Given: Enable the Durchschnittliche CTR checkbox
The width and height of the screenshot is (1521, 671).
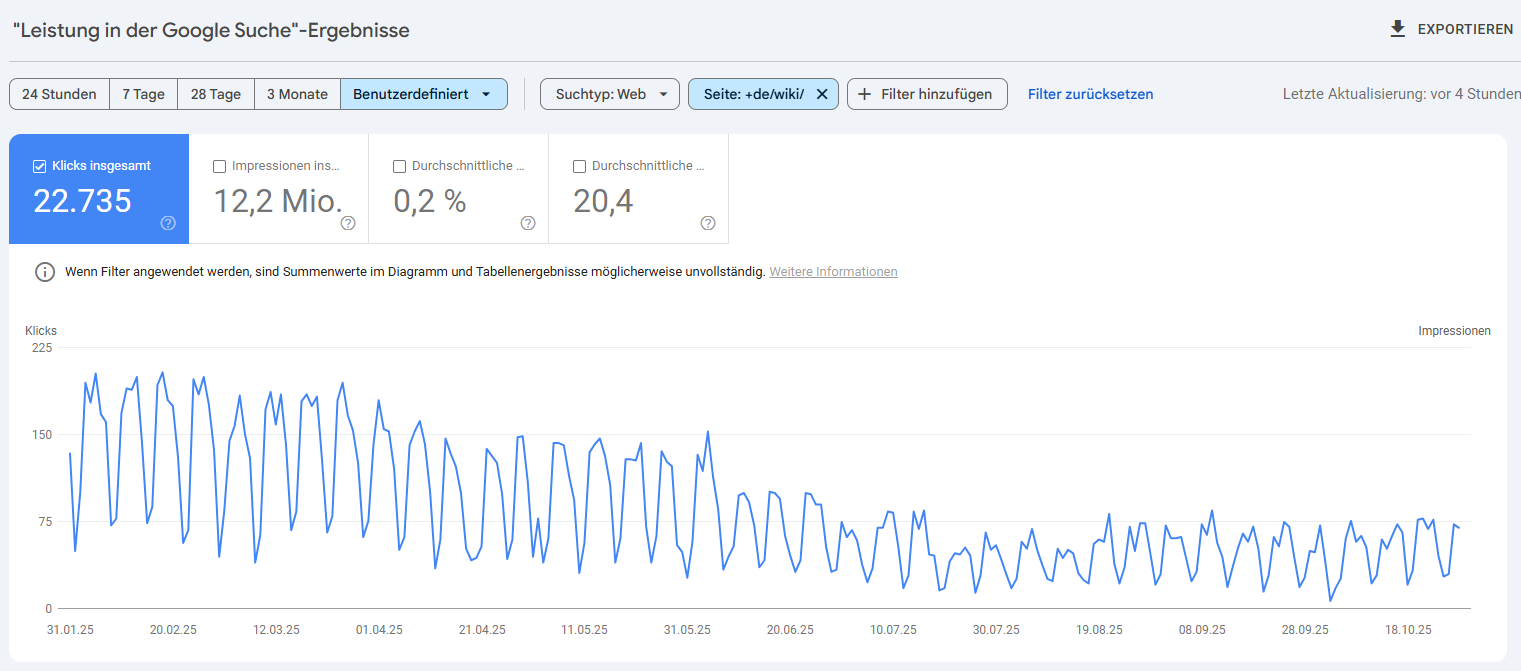Looking at the screenshot, I should click(x=400, y=166).
